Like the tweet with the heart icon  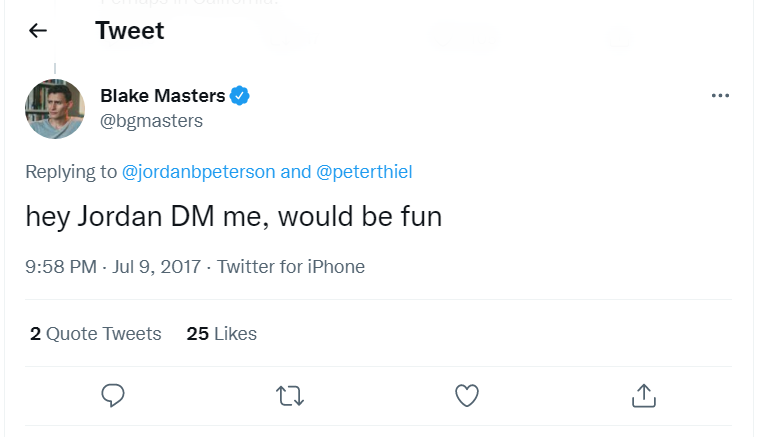coord(467,395)
